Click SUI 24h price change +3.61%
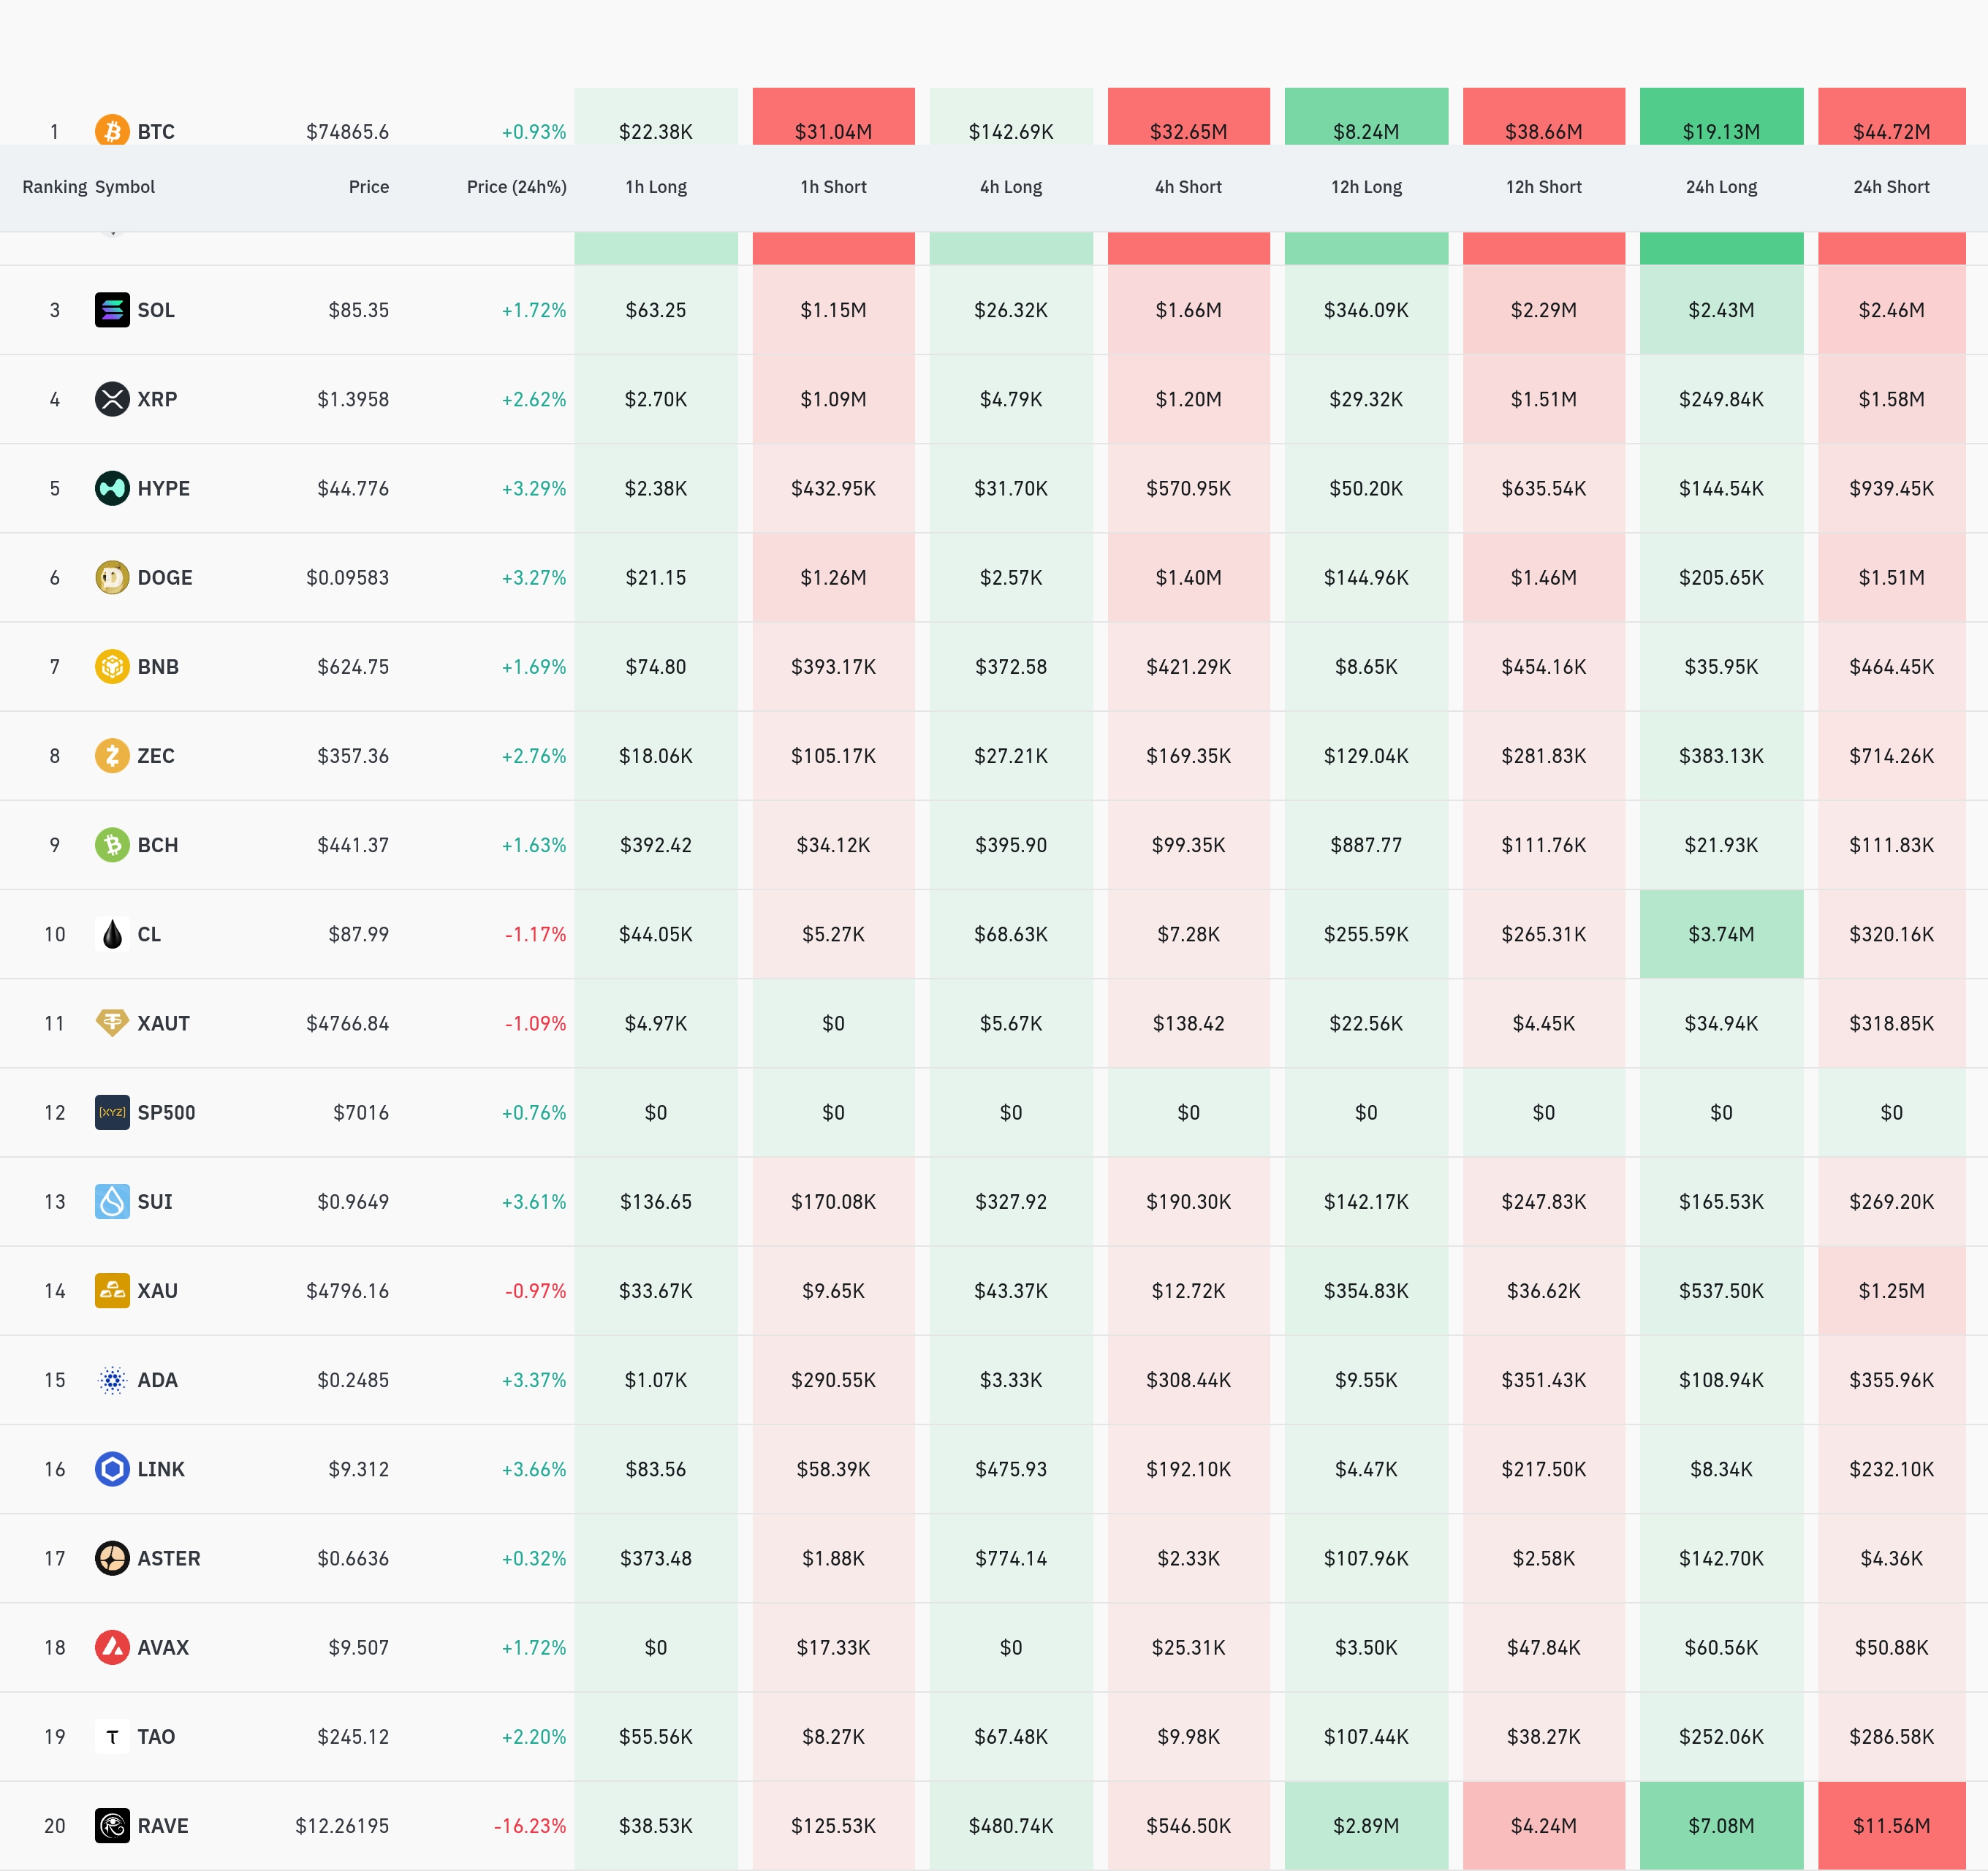Viewport: 1988px width, 1871px height. (534, 1201)
